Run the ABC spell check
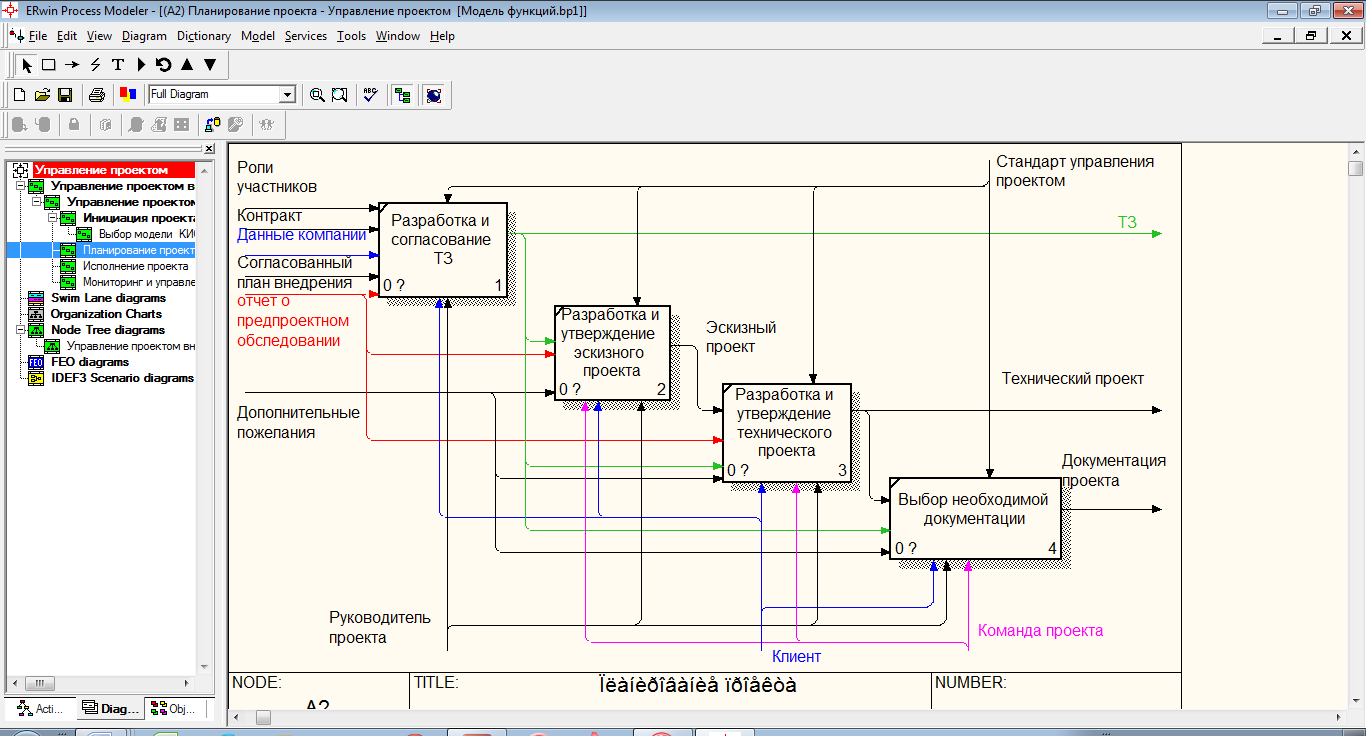This screenshot has width=1366, height=736. point(370,95)
